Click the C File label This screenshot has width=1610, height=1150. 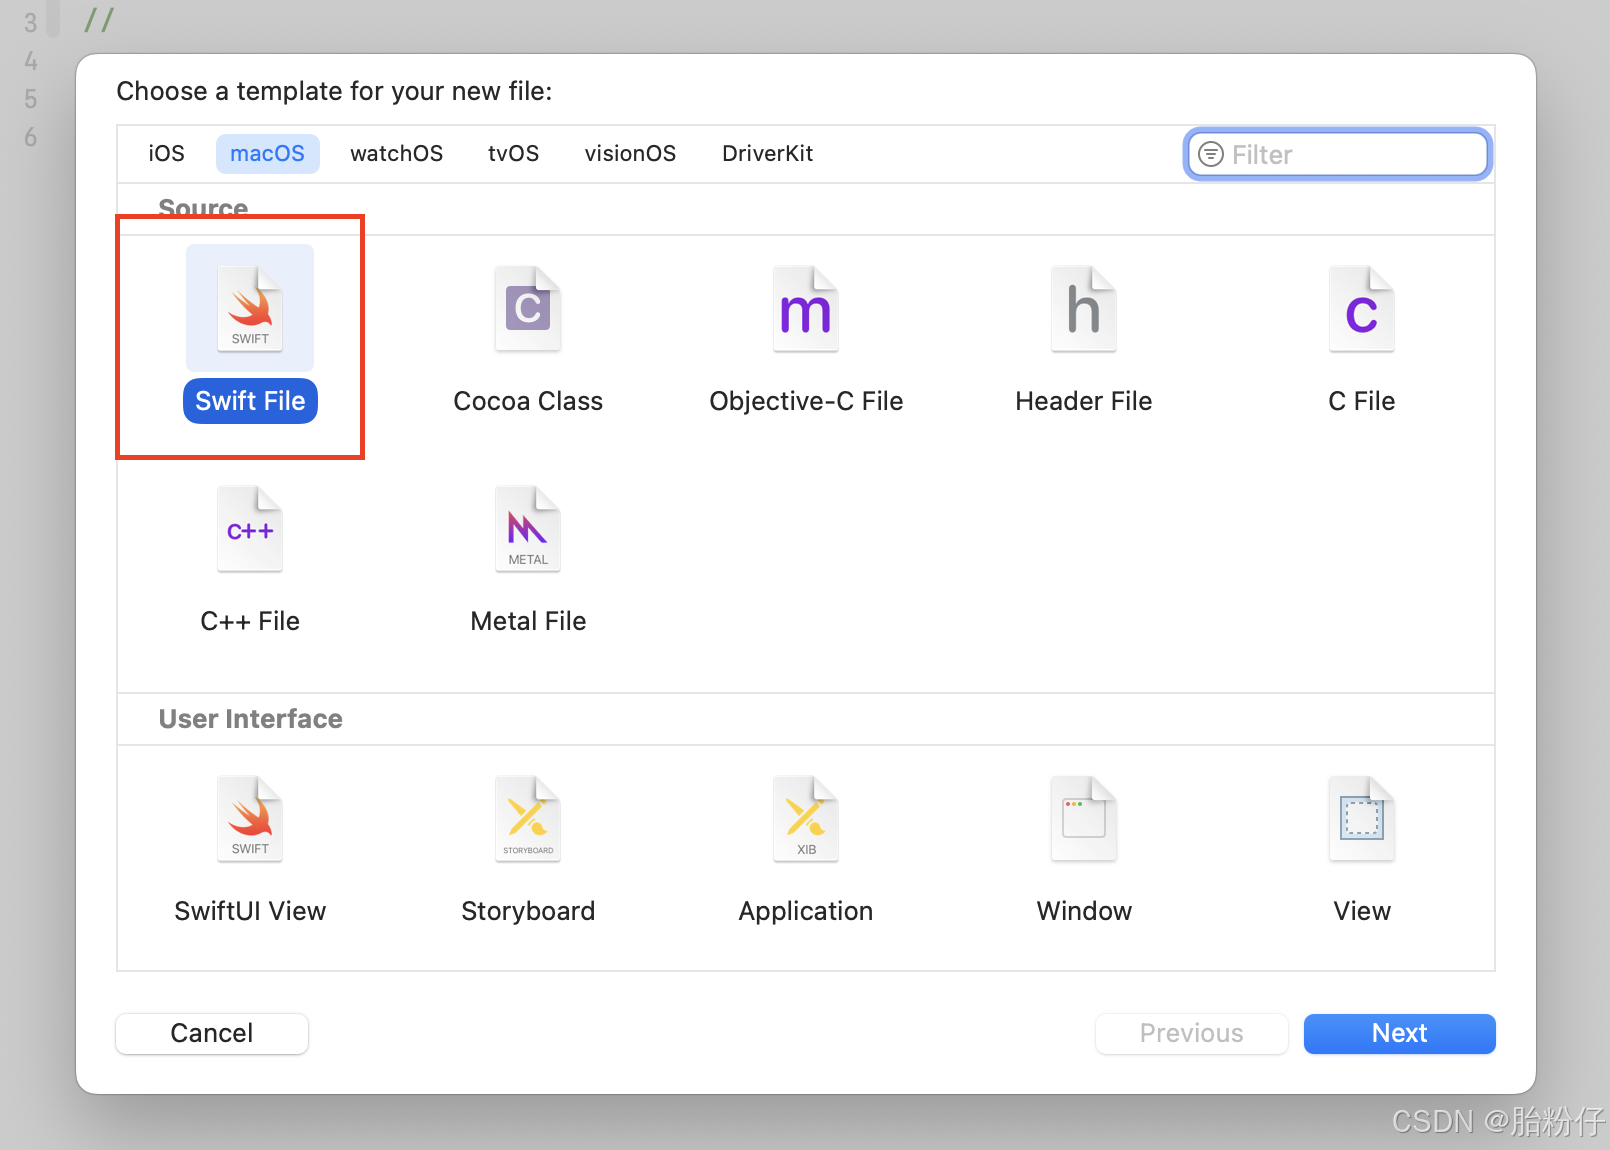point(1362,401)
